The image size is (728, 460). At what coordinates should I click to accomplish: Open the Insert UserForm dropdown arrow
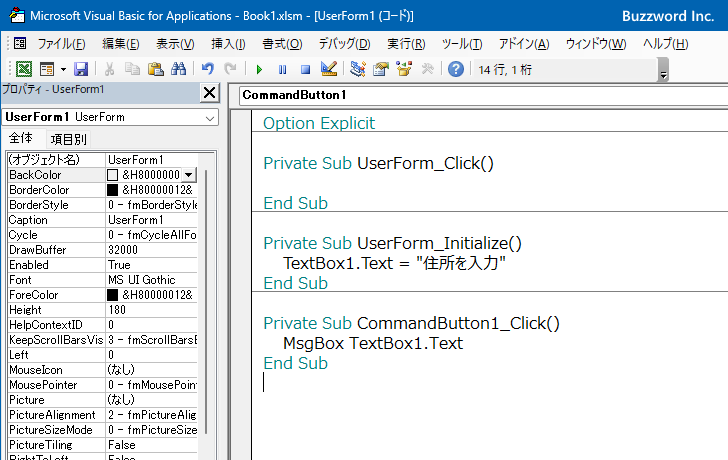click(x=63, y=70)
